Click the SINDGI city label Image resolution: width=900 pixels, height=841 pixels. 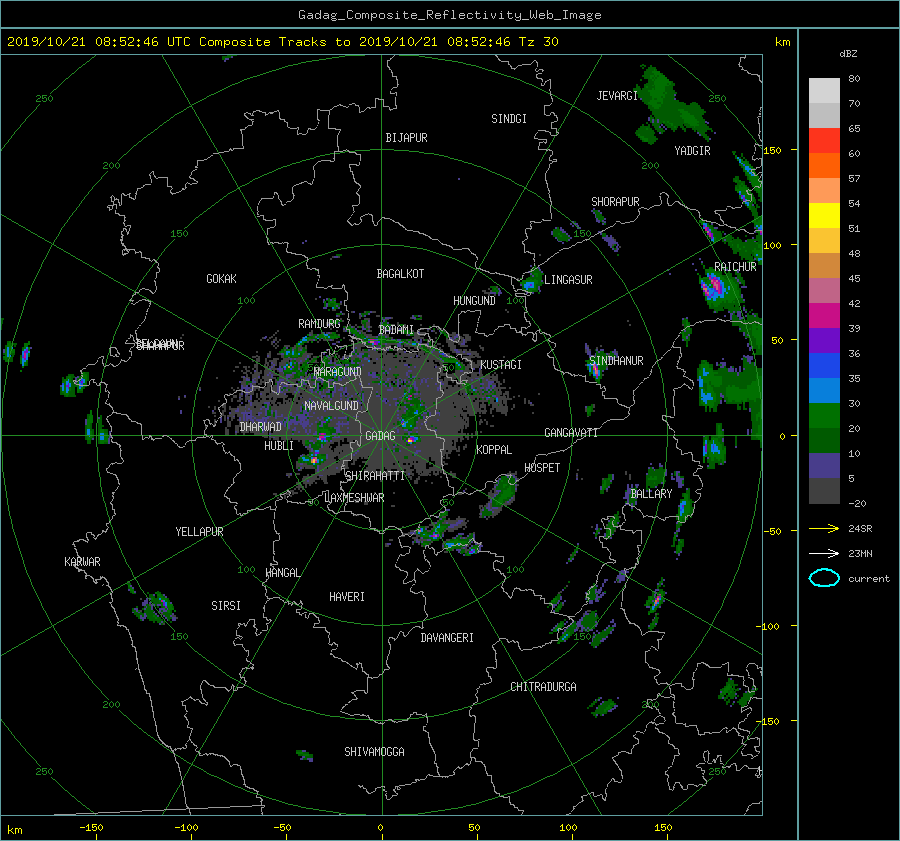tap(509, 119)
